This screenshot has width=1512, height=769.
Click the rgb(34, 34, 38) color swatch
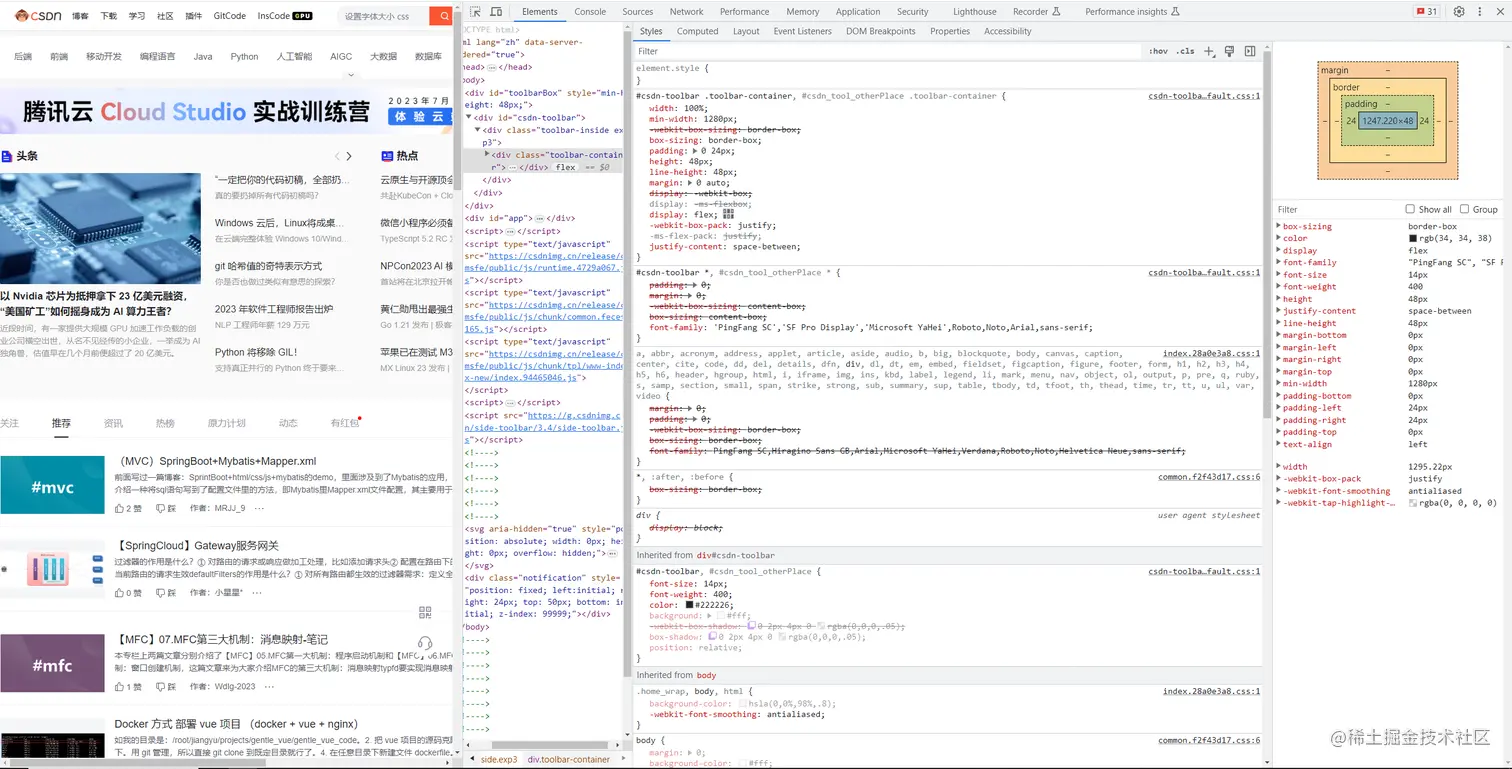pos(1413,239)
